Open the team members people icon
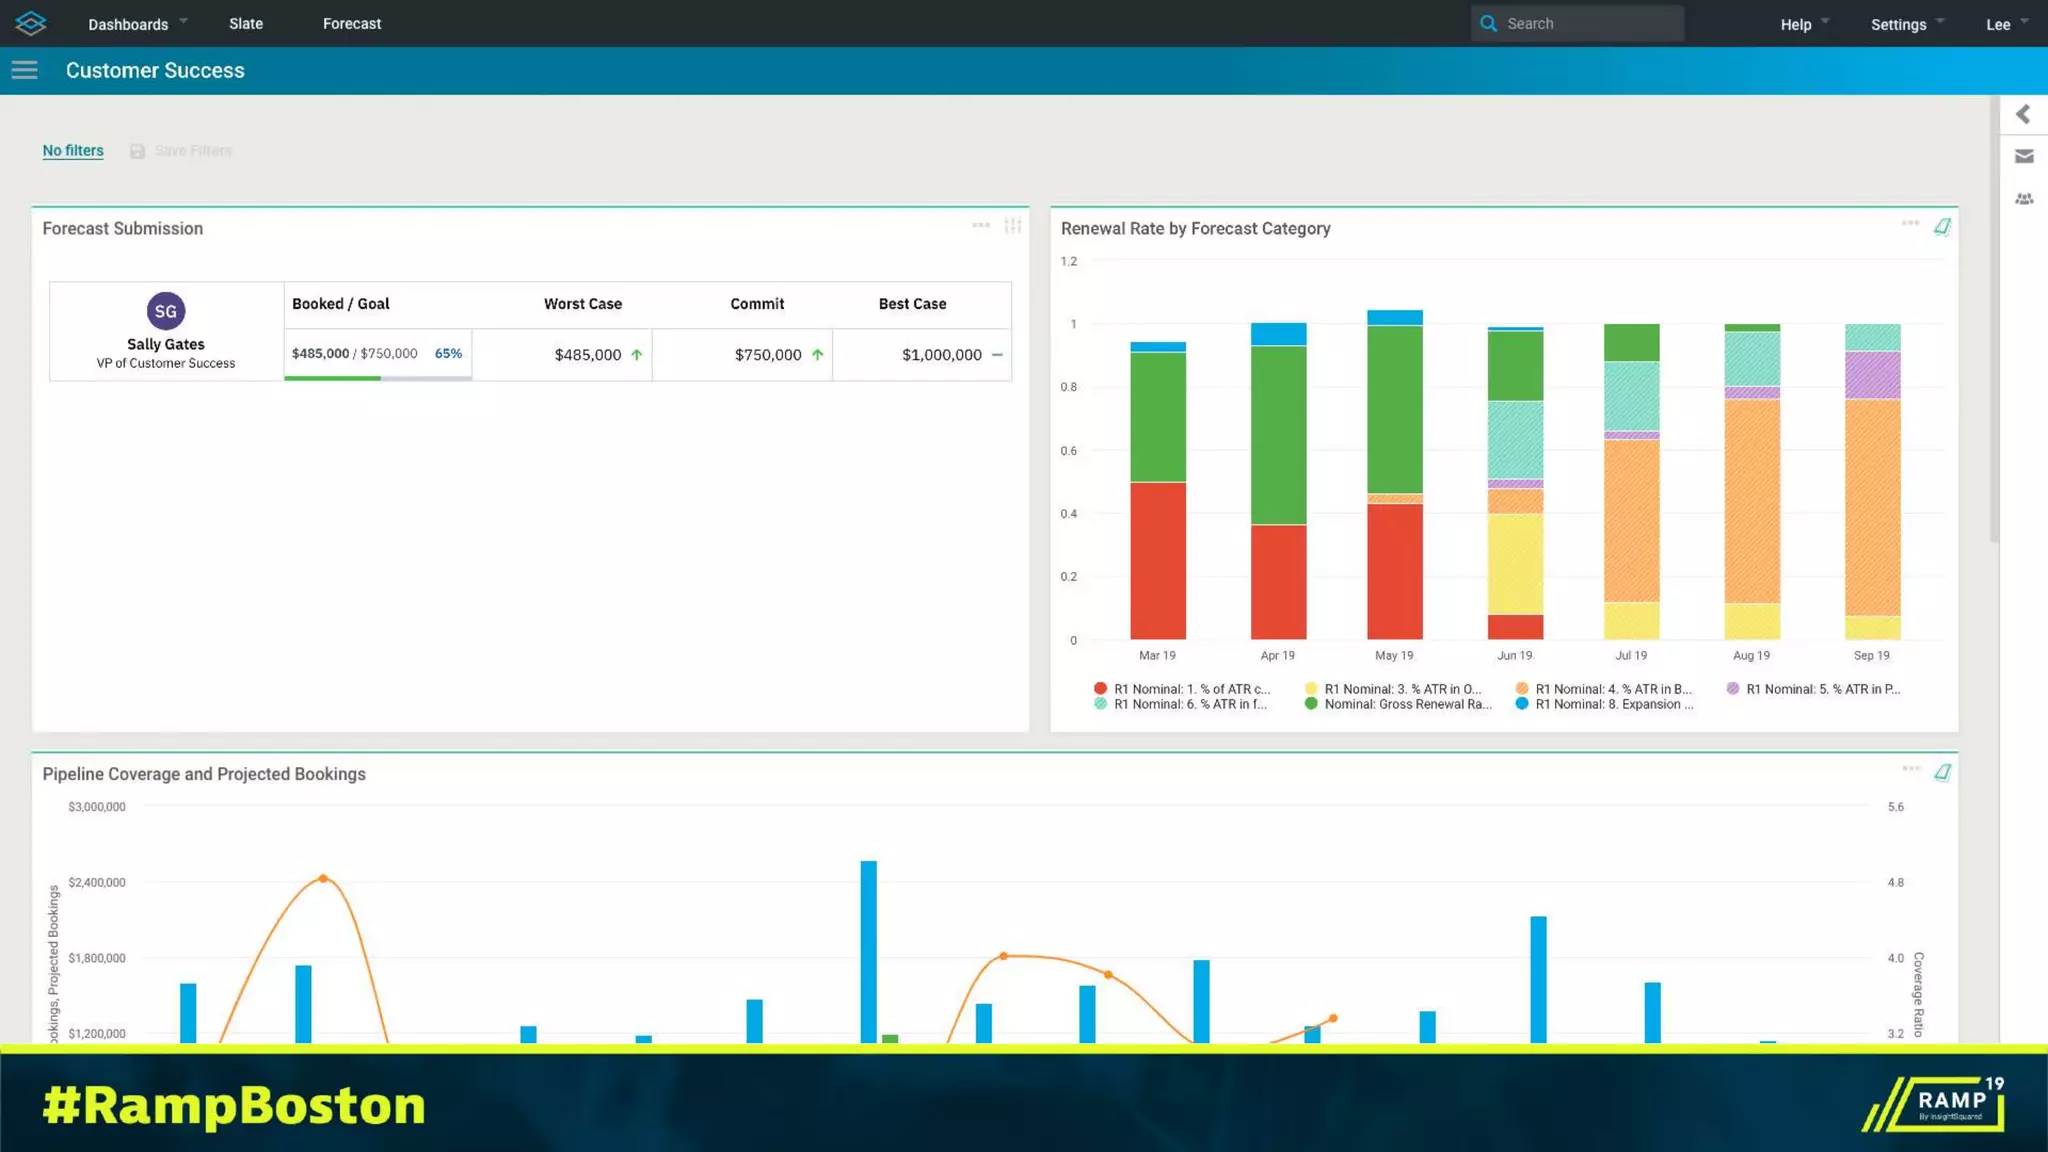The height and width of the screenshot is (1152, 2048). pyautogui.click(x=2024, y=199)
